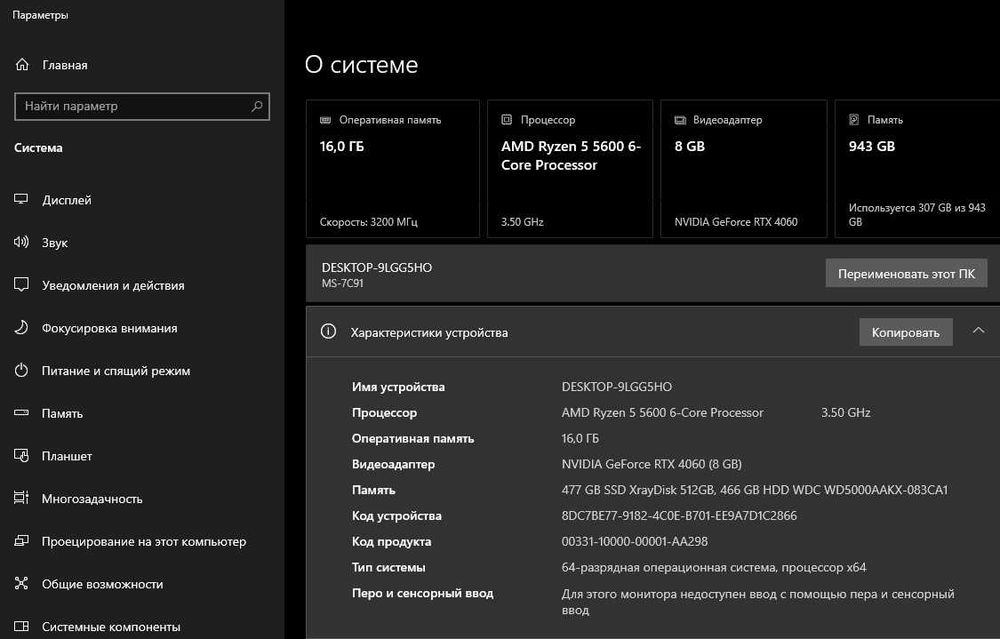Click the Sound speaker icon
Viewport: 1000px width, 639px height.
pyautogui.click(x=21, y=243)
